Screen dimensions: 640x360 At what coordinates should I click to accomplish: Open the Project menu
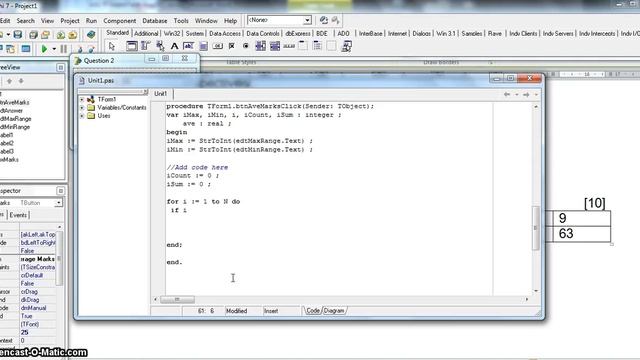(70, 20)
